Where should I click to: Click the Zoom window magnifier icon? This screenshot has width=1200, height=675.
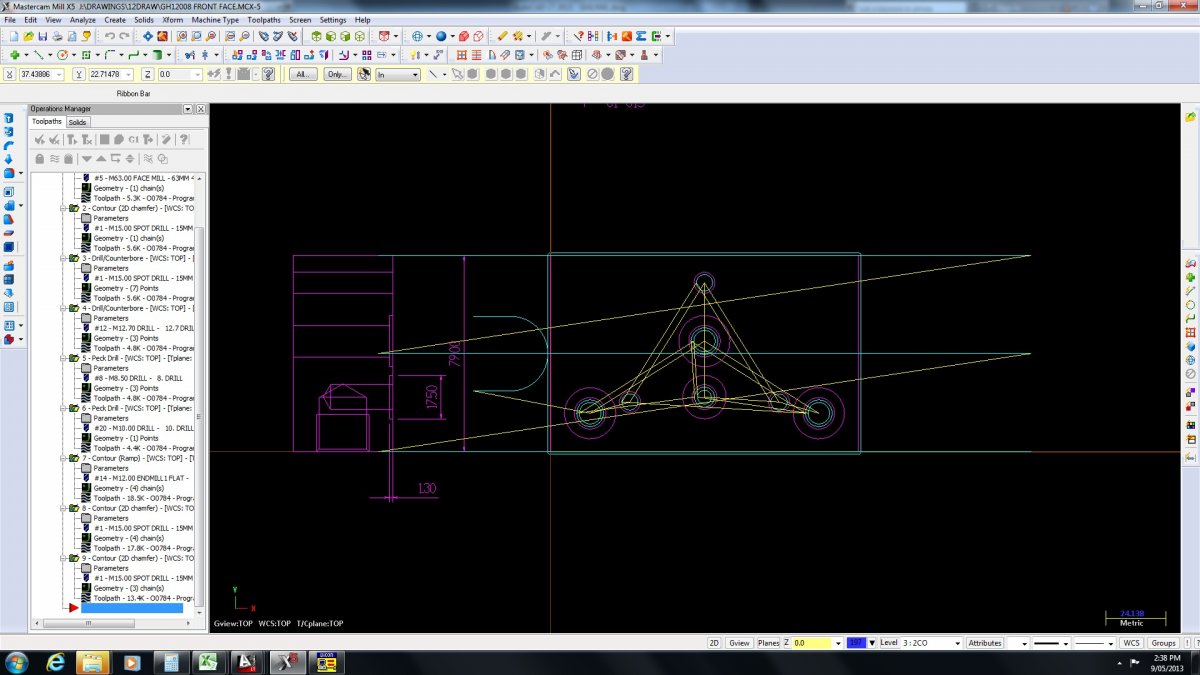184,36
